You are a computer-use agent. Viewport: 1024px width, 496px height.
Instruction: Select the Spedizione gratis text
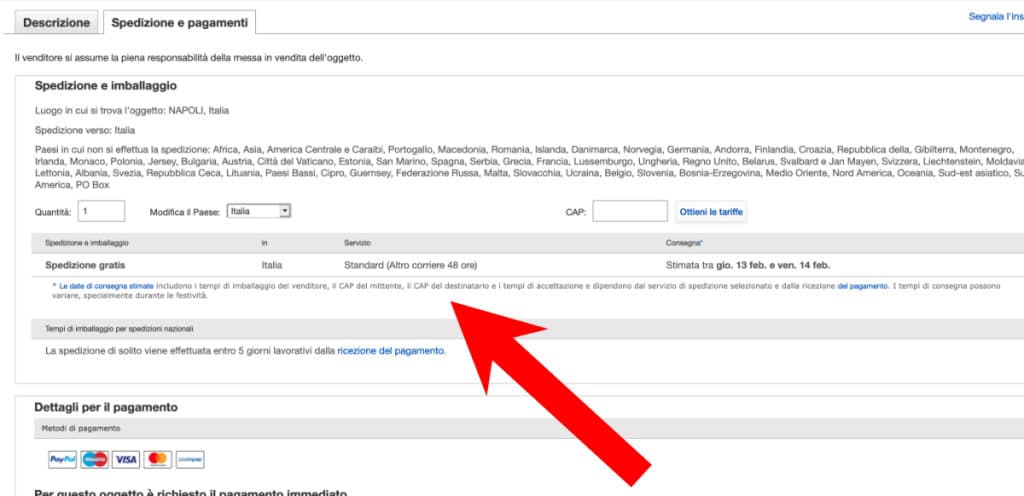[85, 265]
